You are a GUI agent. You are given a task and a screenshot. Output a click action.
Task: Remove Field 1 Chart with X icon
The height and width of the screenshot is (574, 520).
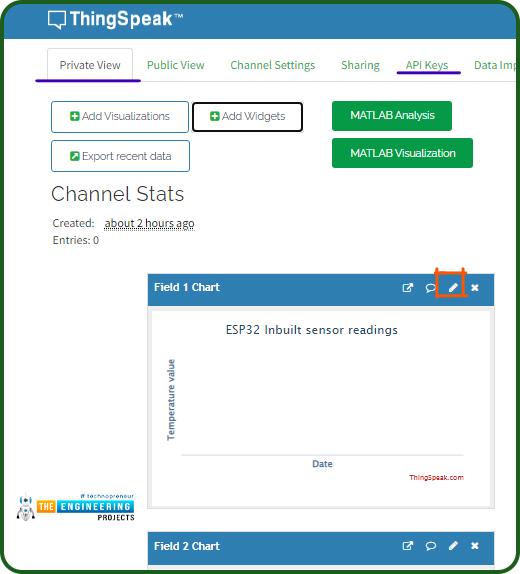click(x=475, y=288)
